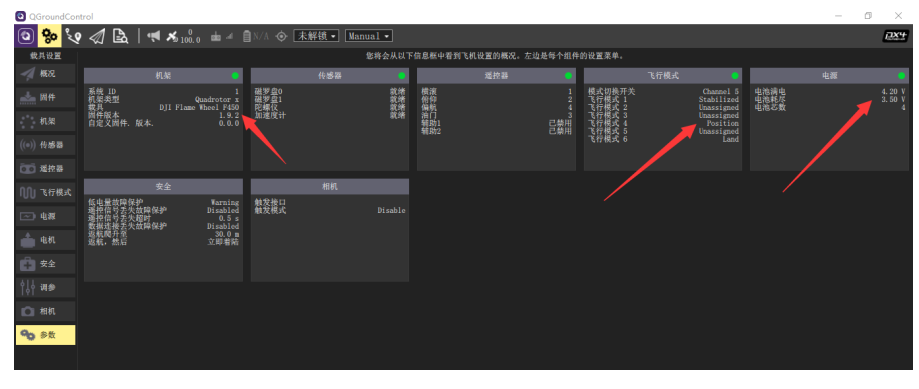Click return altitude value 30.0 m
This screenshot has width=919, height=389.
pyautogui.click(x=227, y=234)
